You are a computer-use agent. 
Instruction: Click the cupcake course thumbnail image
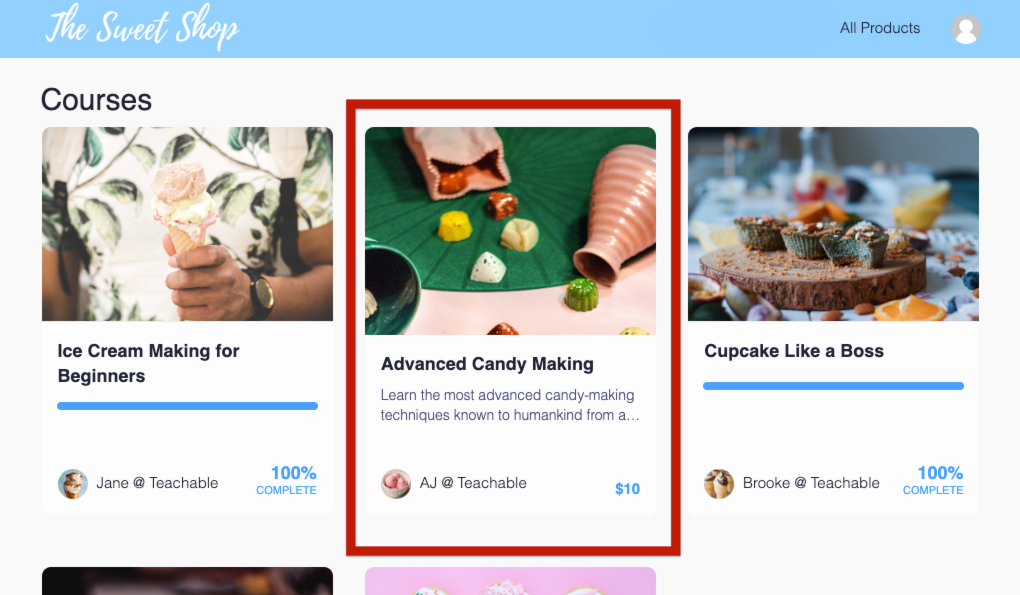[833, 224]
